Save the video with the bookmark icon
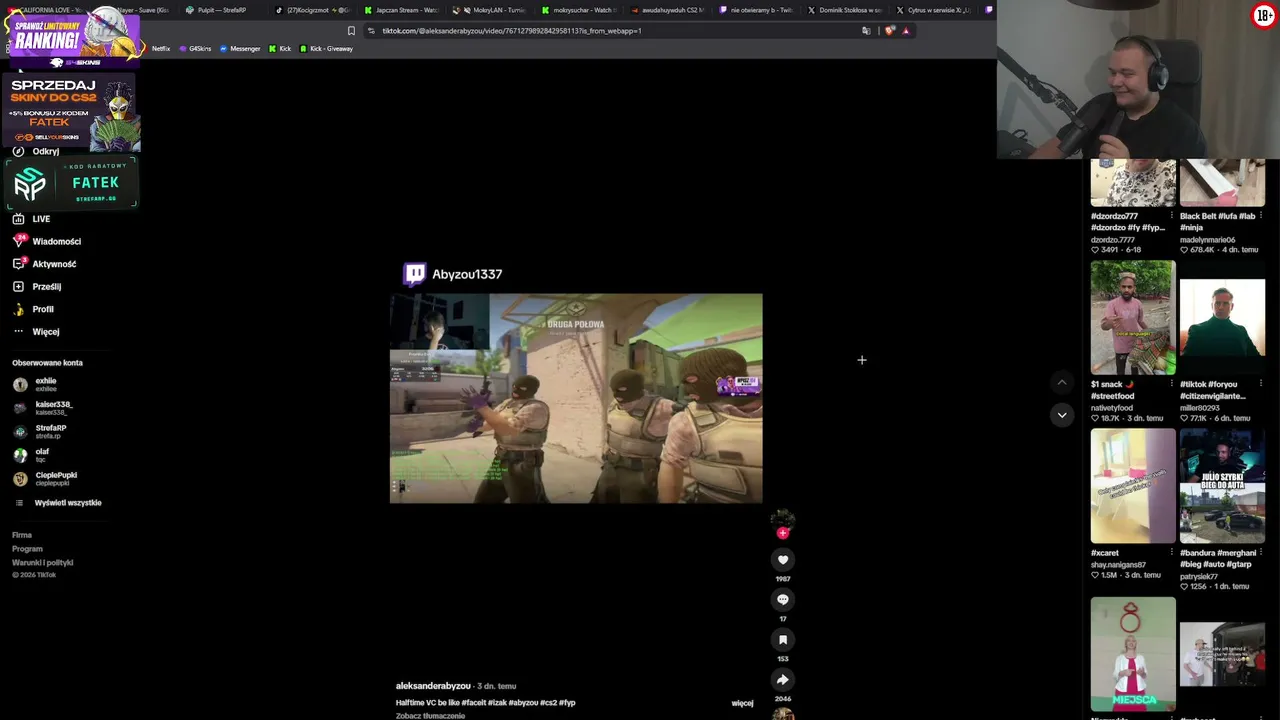Screen dimensions: 1280x720 click(783, 640)
